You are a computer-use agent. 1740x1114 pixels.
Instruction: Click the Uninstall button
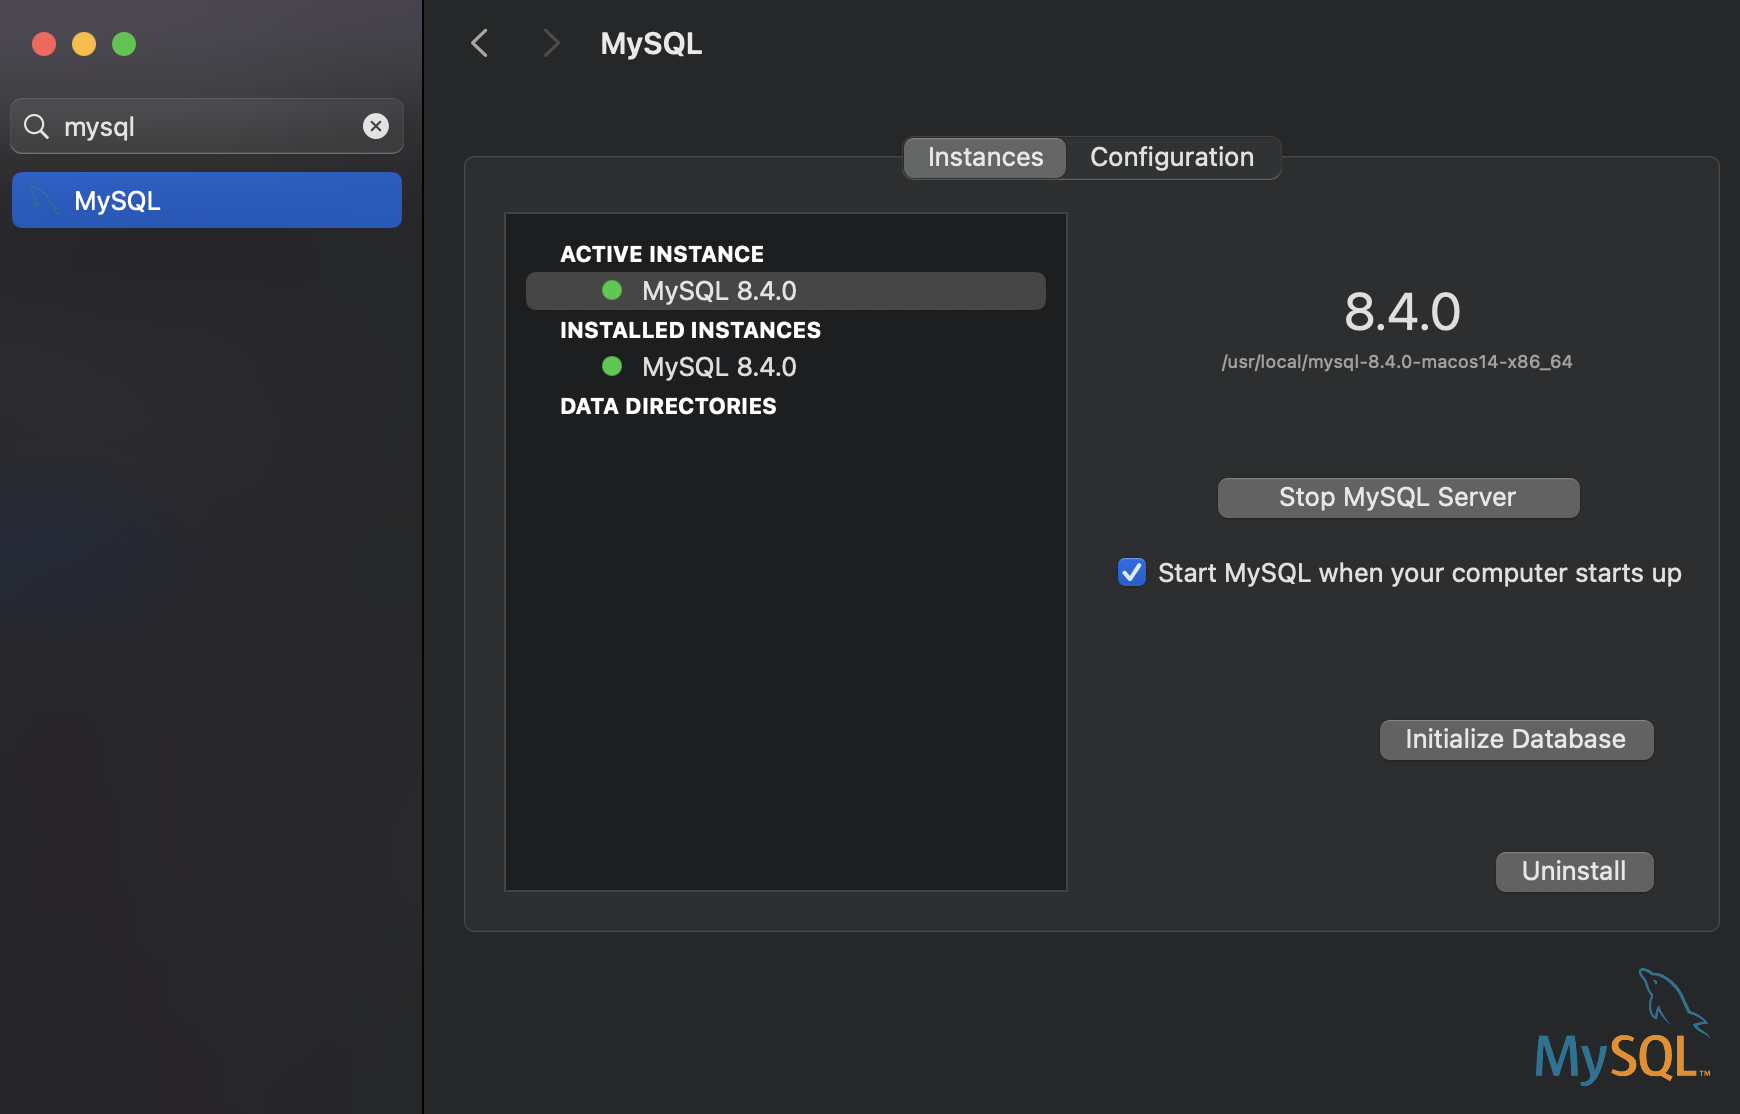point(1573,871)
